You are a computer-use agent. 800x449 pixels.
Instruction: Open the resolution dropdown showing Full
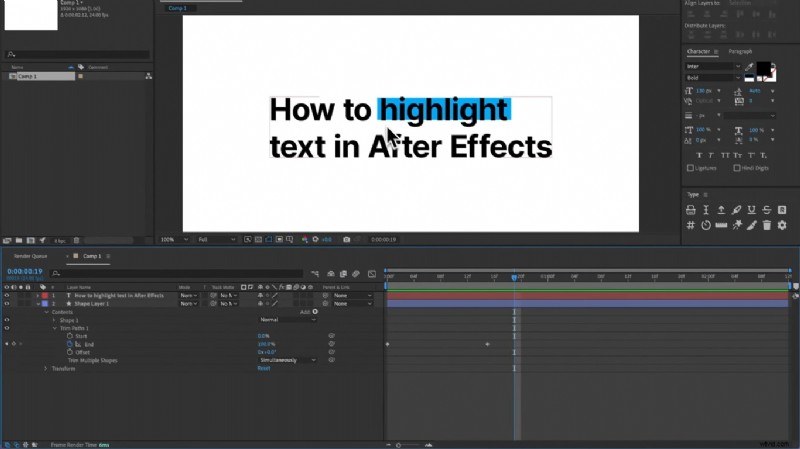tap(217, 239)
